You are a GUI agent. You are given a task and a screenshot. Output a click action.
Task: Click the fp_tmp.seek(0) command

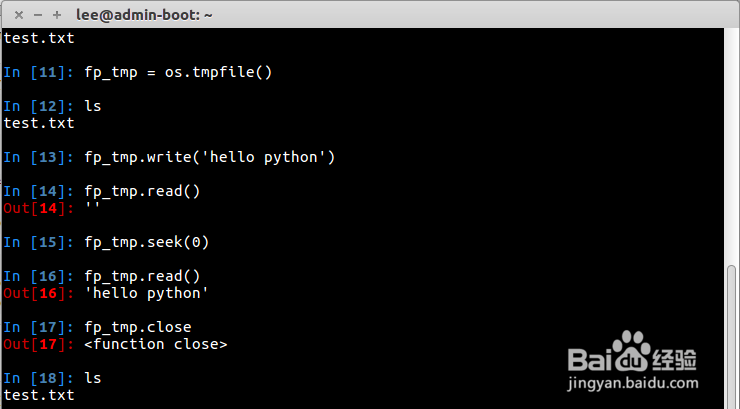pyautogui.click(x=146, y=242)
